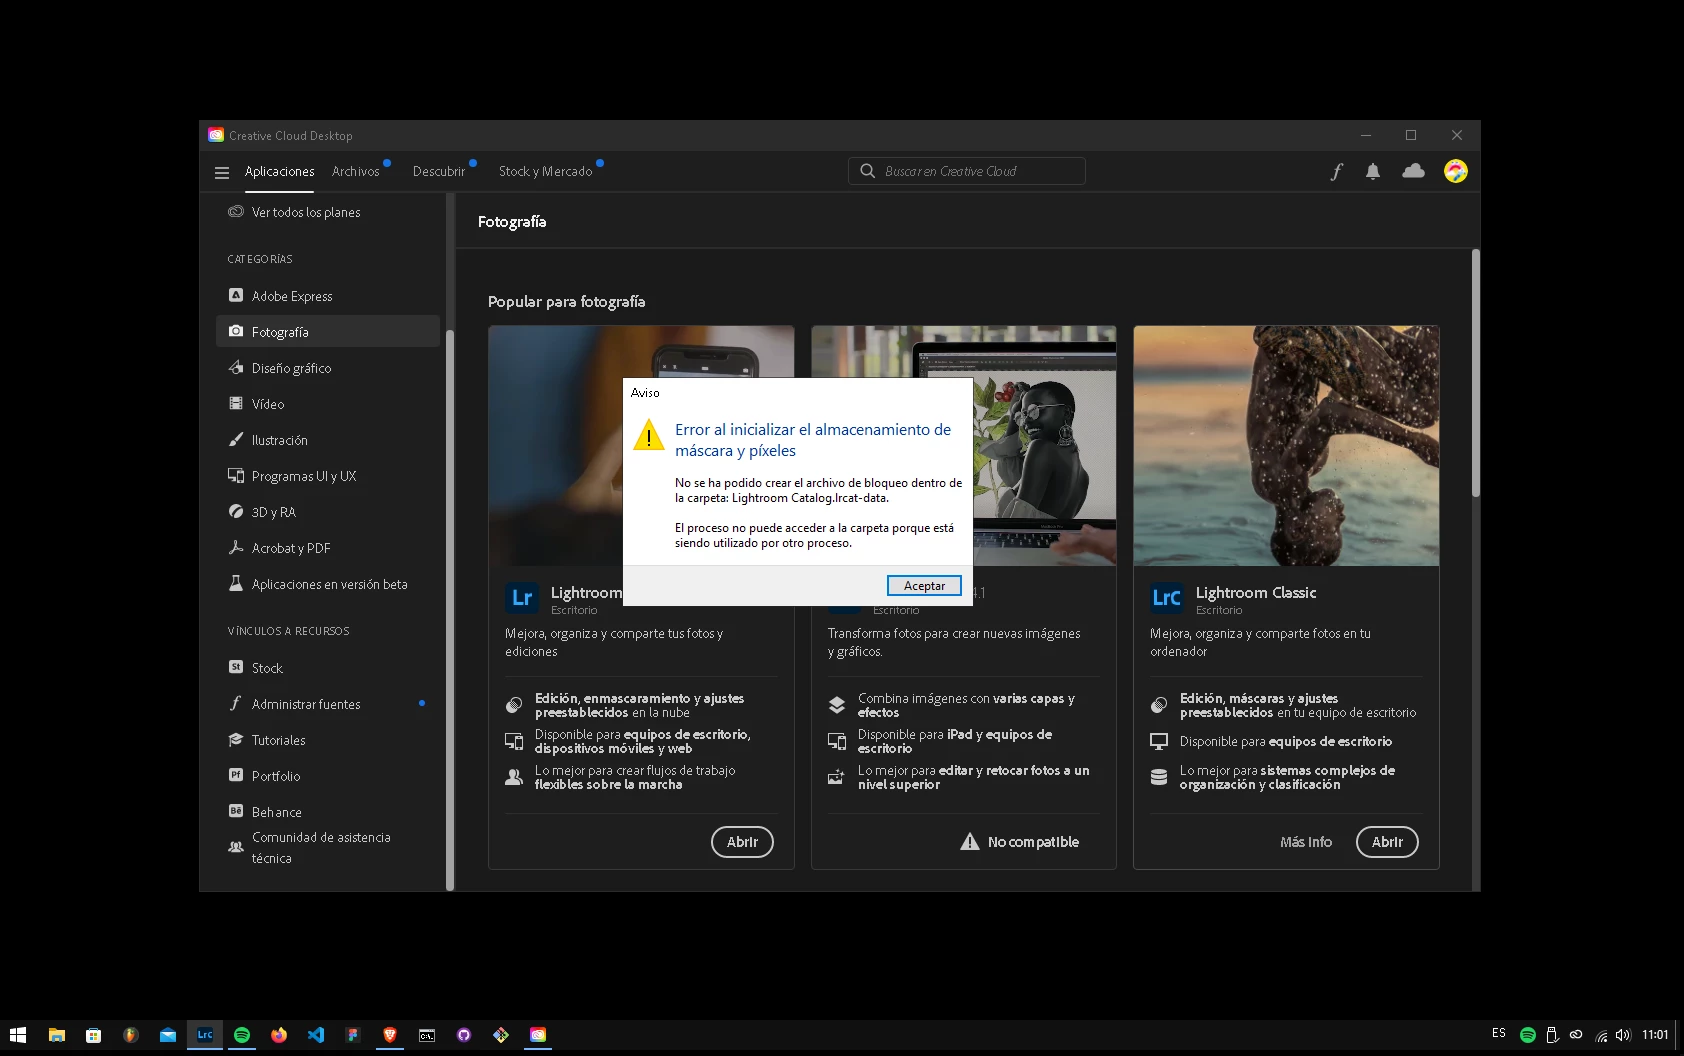This screenshot has width=1684, height=1056.
Task: Click the volume icon in system tray
Action: 1622,1035
